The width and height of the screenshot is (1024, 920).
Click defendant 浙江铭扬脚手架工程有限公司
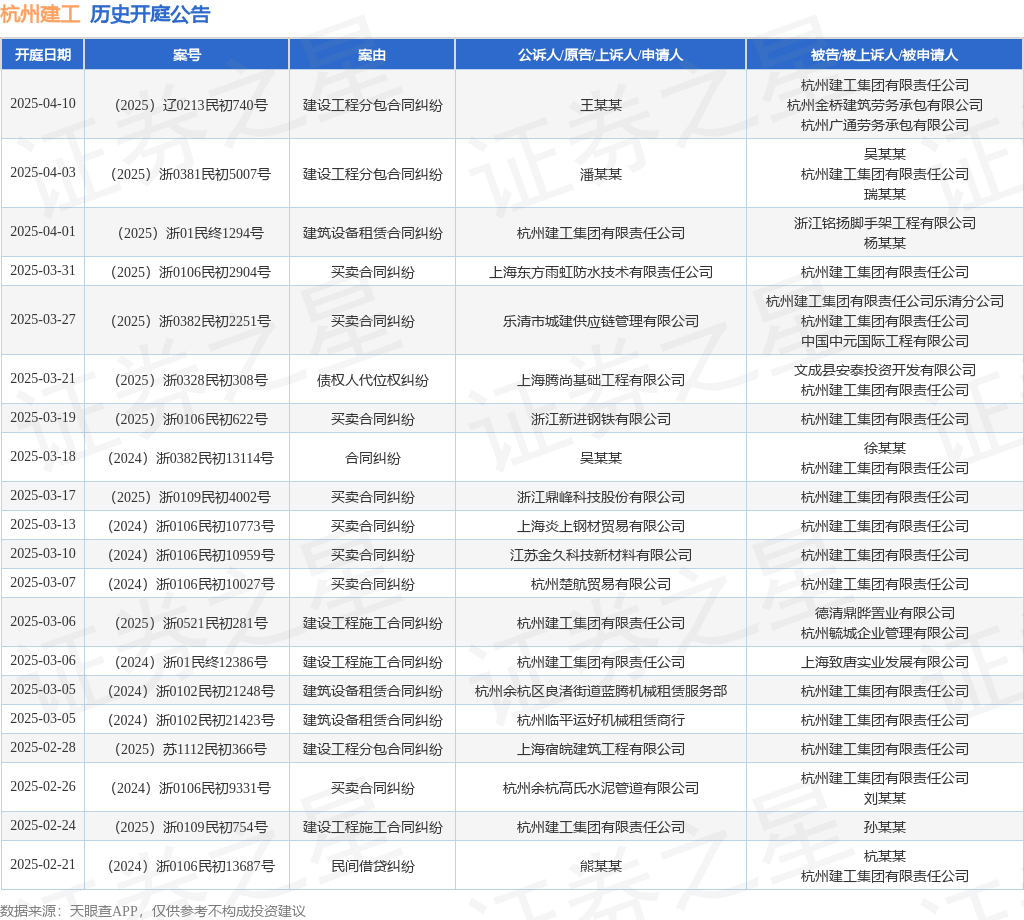coord(885,223)
